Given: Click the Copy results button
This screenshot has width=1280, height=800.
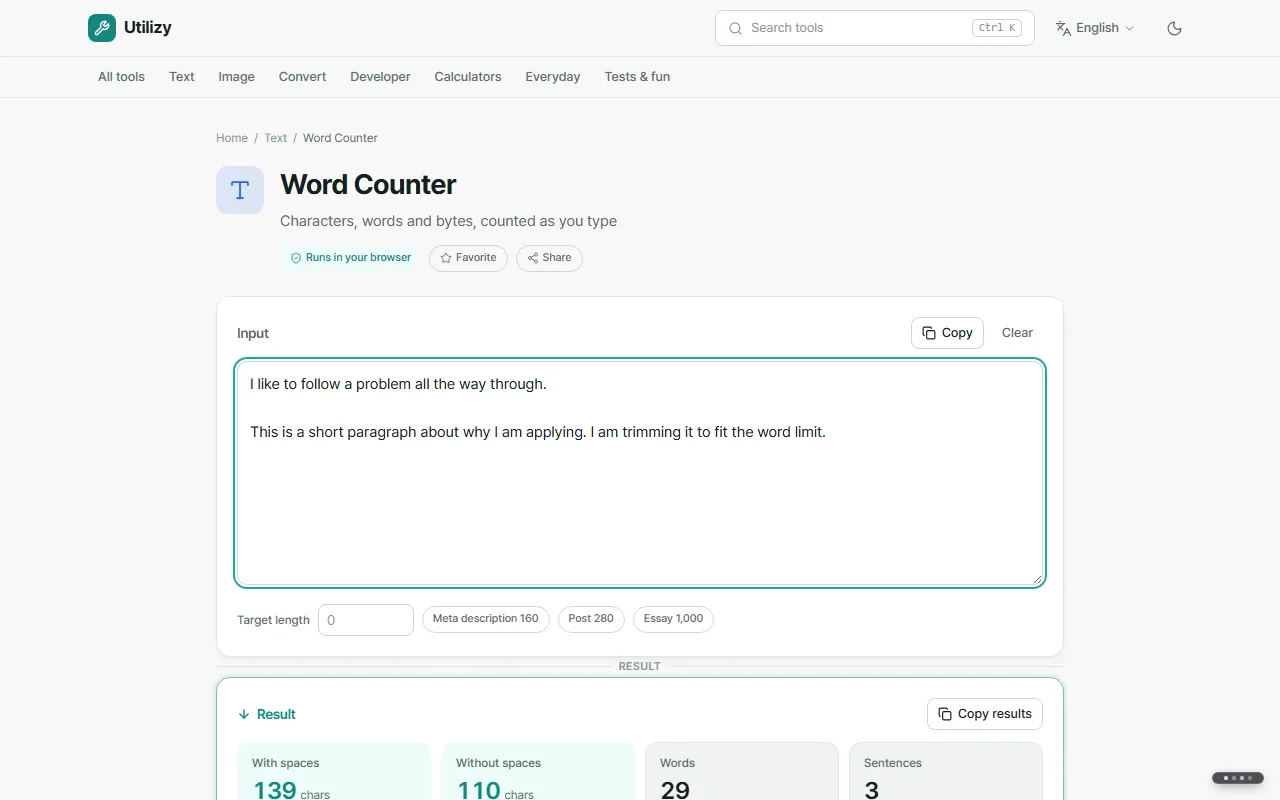Looking at the screenshot, I should click(x=985, y=714).
